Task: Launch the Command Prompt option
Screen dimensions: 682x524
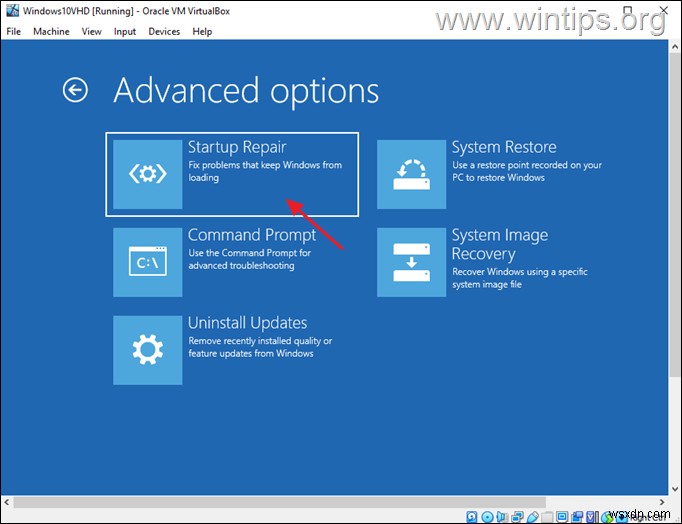Action: tap(232, 262)
